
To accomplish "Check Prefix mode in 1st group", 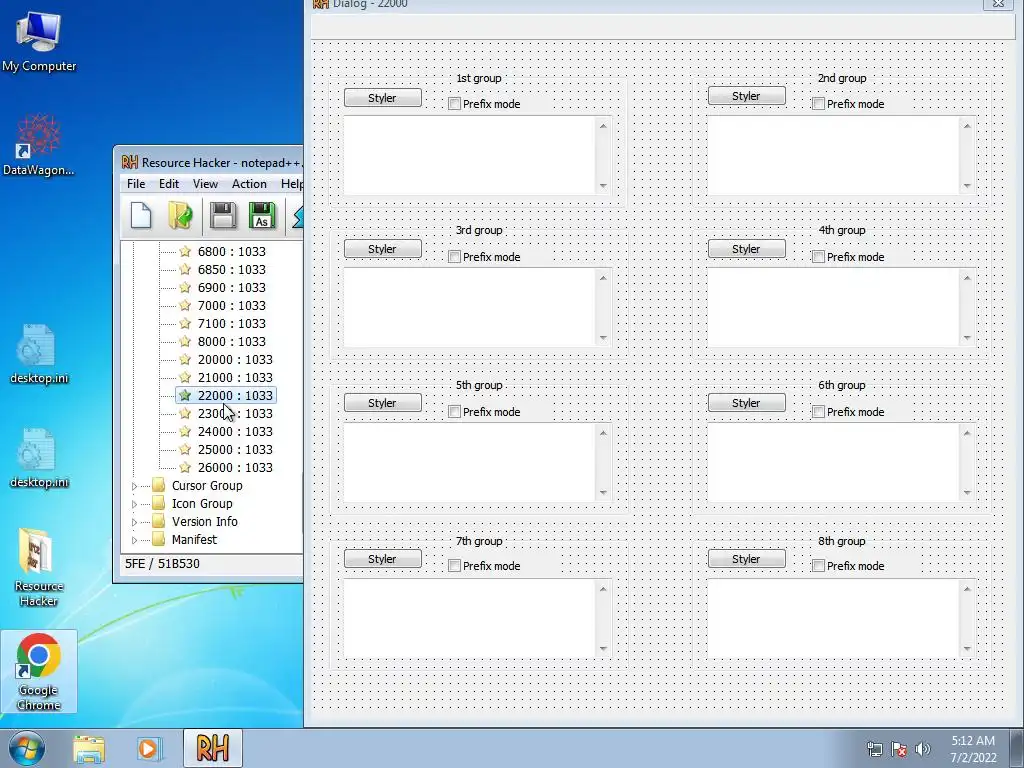I will 455,104.
